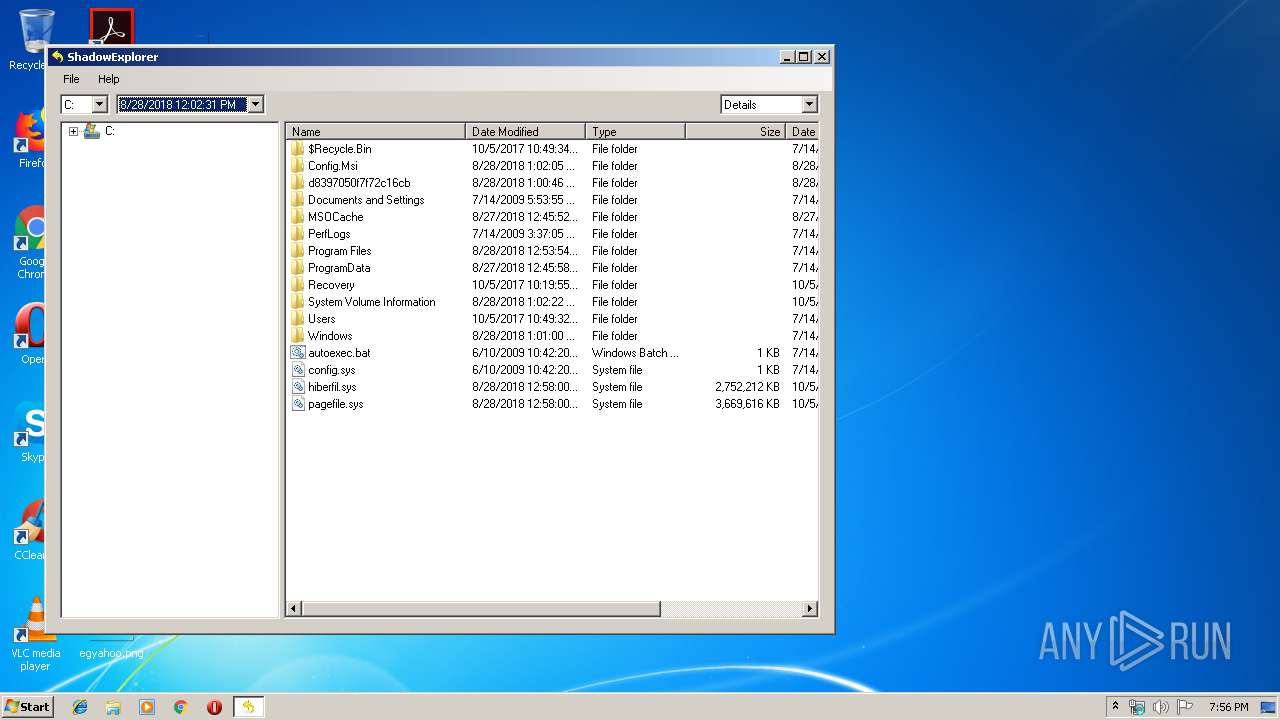The height and width of the screenshot is (720, 1280).
Task: Click the horizontal scrollbar left arrow
Action: click(294, 608)
